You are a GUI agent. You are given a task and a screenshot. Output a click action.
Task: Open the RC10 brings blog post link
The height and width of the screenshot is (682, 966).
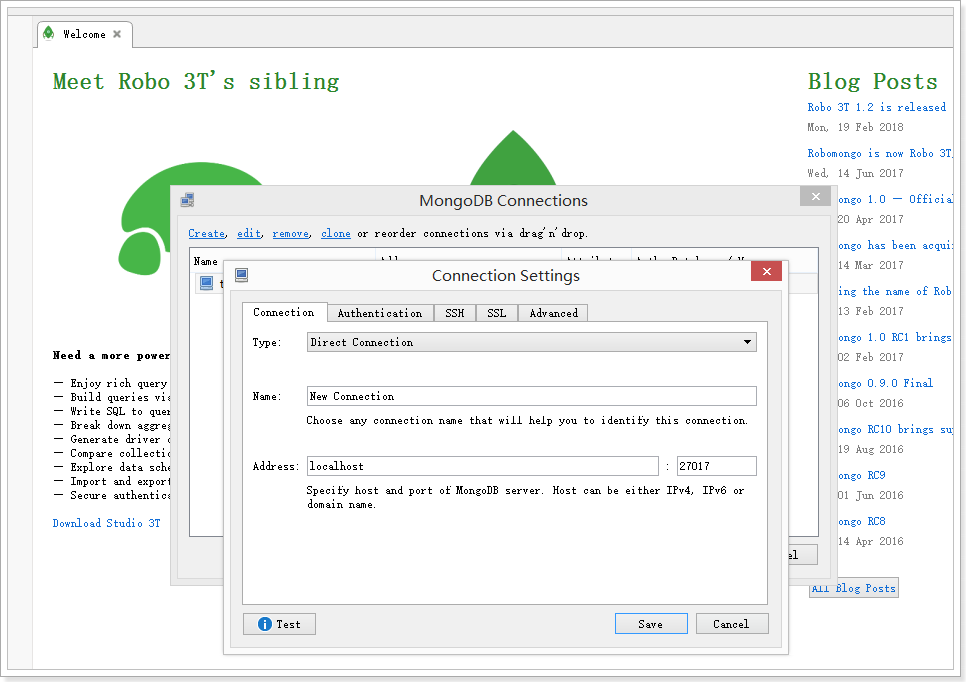pos(895,429)
